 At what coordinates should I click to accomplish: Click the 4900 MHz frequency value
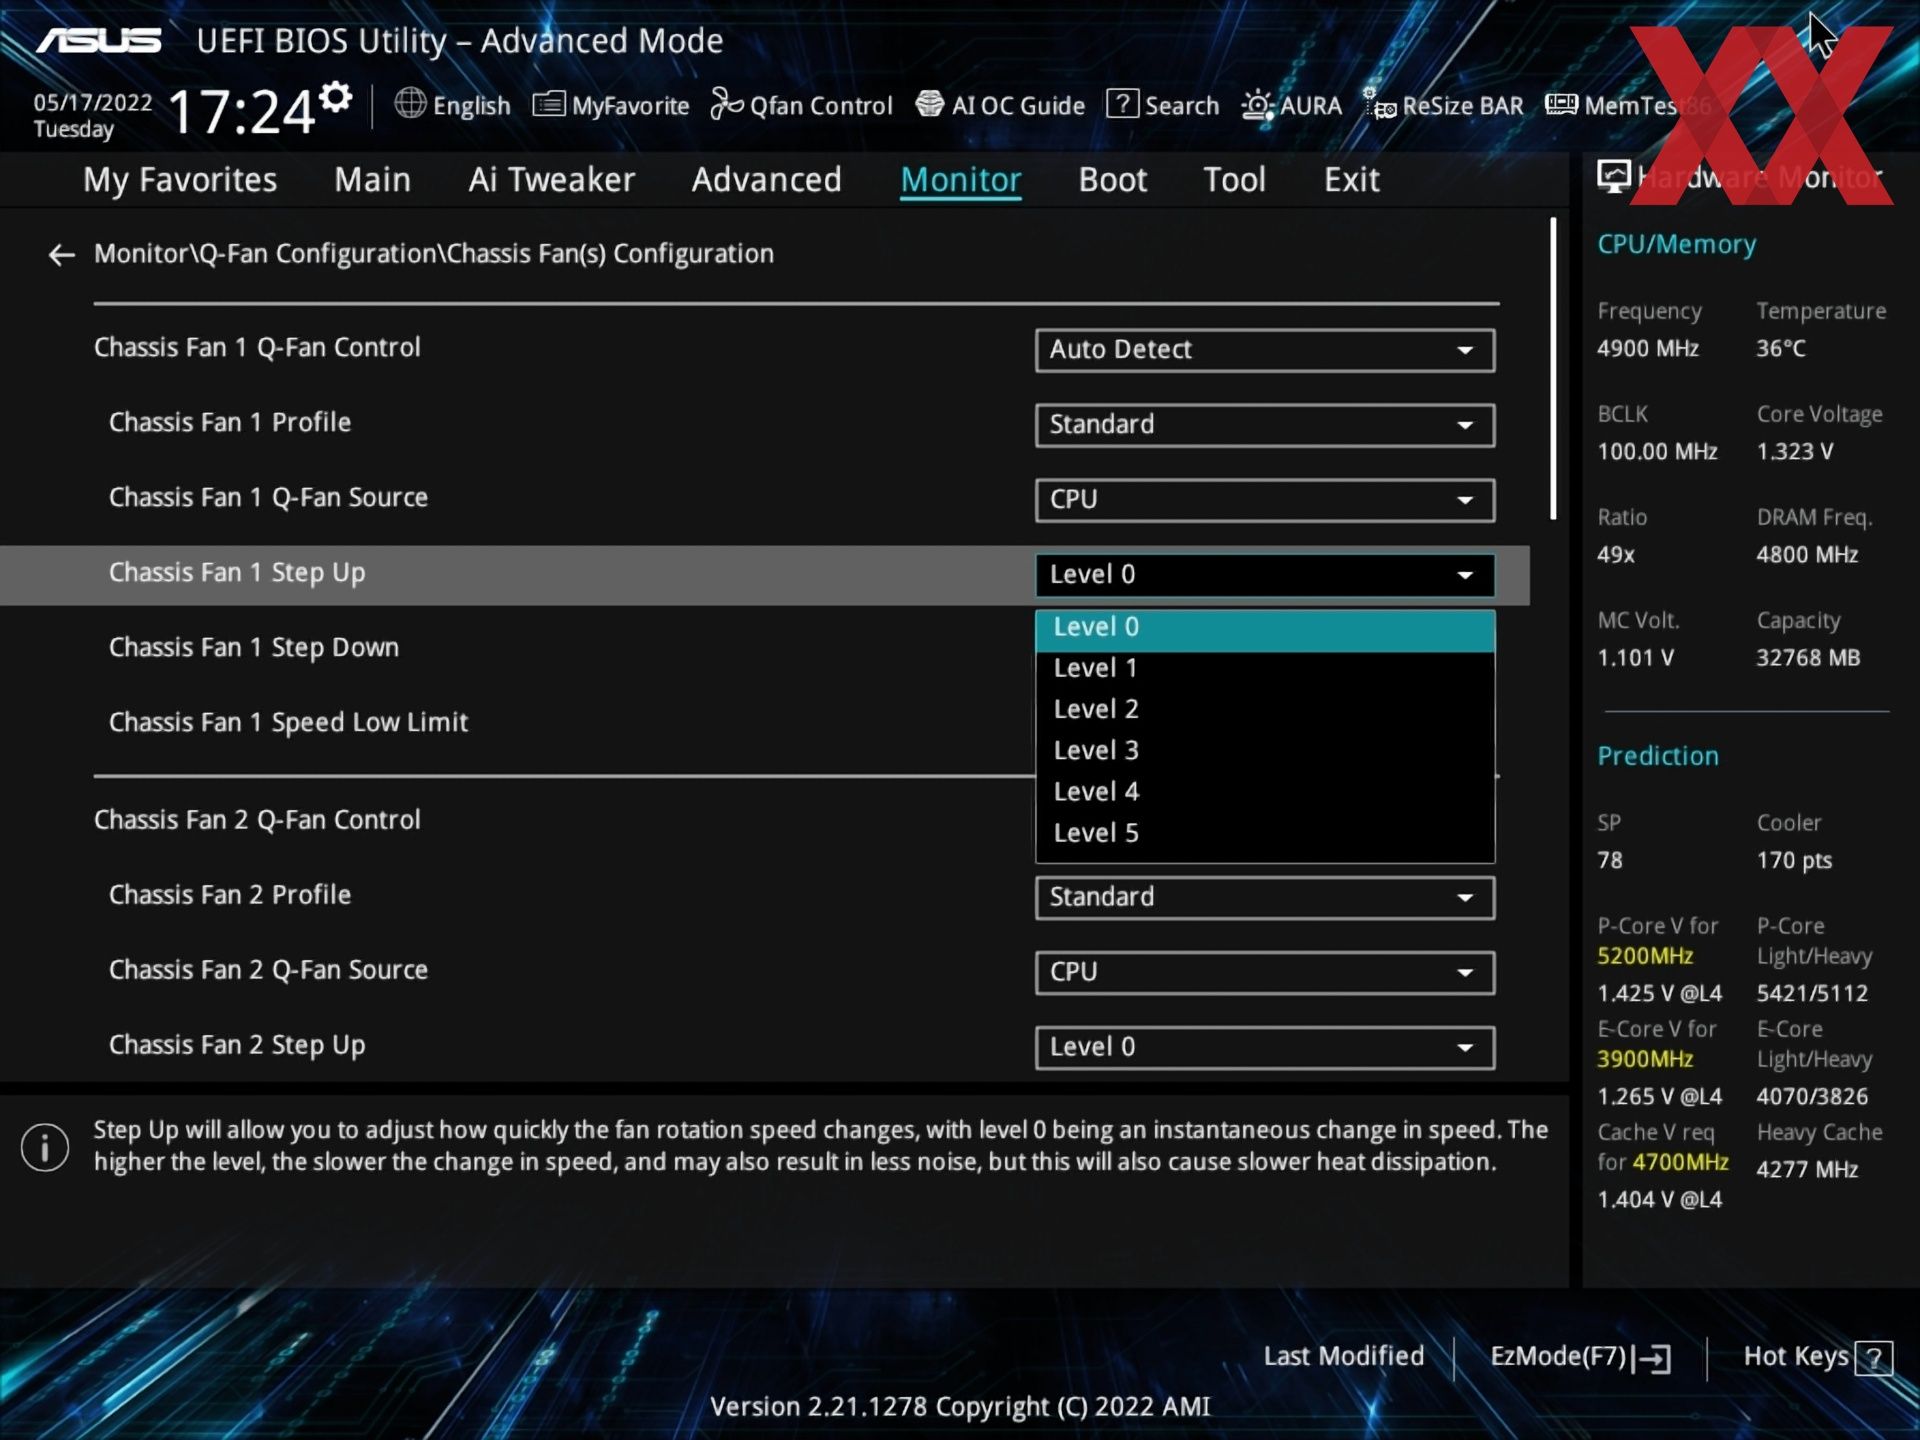[x=1648, y=349]
